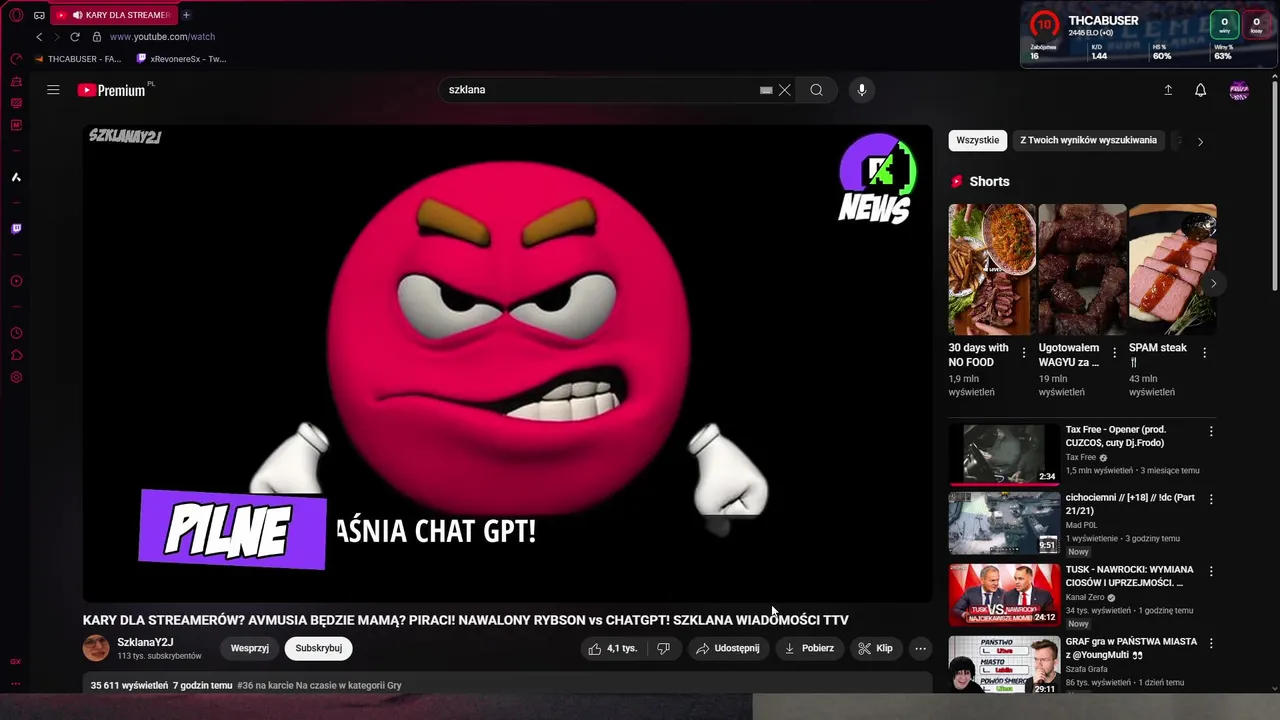Select Z Twoich wyników wyszukiwania chip
This screenshot has height=720, width=1280.
pyautogui.click(x=1088, y=140)
